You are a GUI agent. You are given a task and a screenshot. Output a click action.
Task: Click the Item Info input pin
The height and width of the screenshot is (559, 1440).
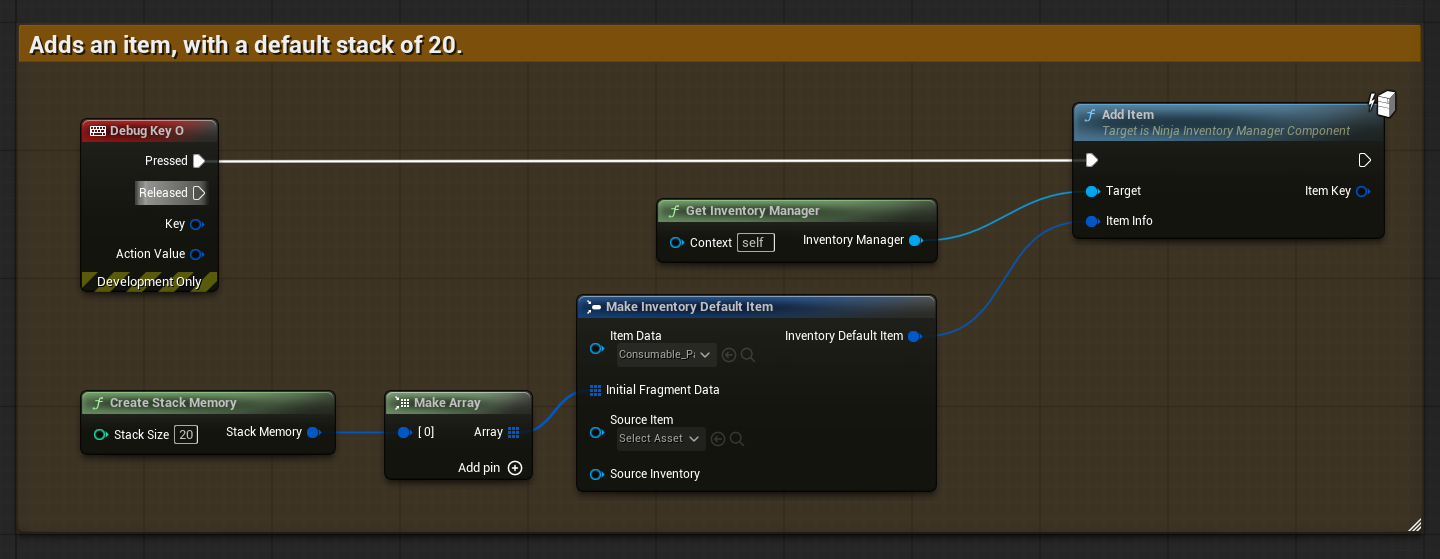pos(1092,221)
